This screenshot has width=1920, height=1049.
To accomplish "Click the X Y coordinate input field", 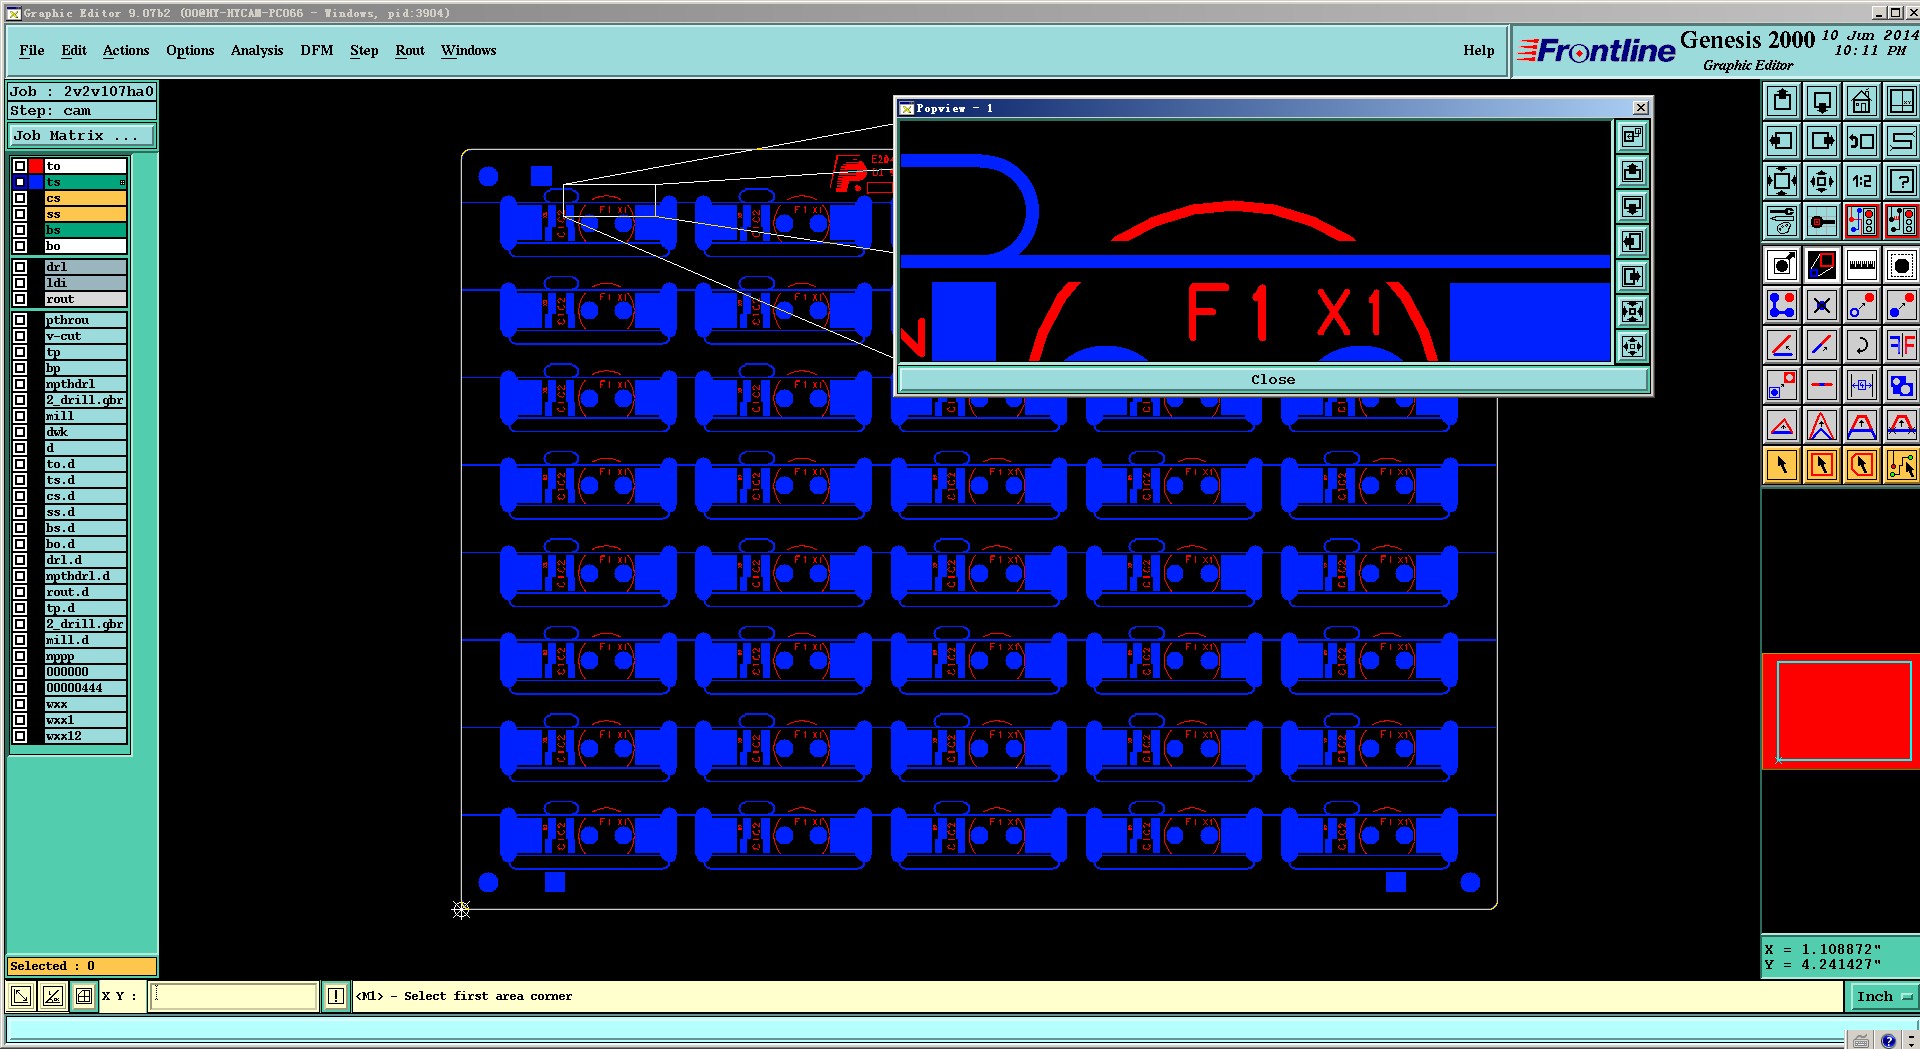I will [x=234, y=996].
